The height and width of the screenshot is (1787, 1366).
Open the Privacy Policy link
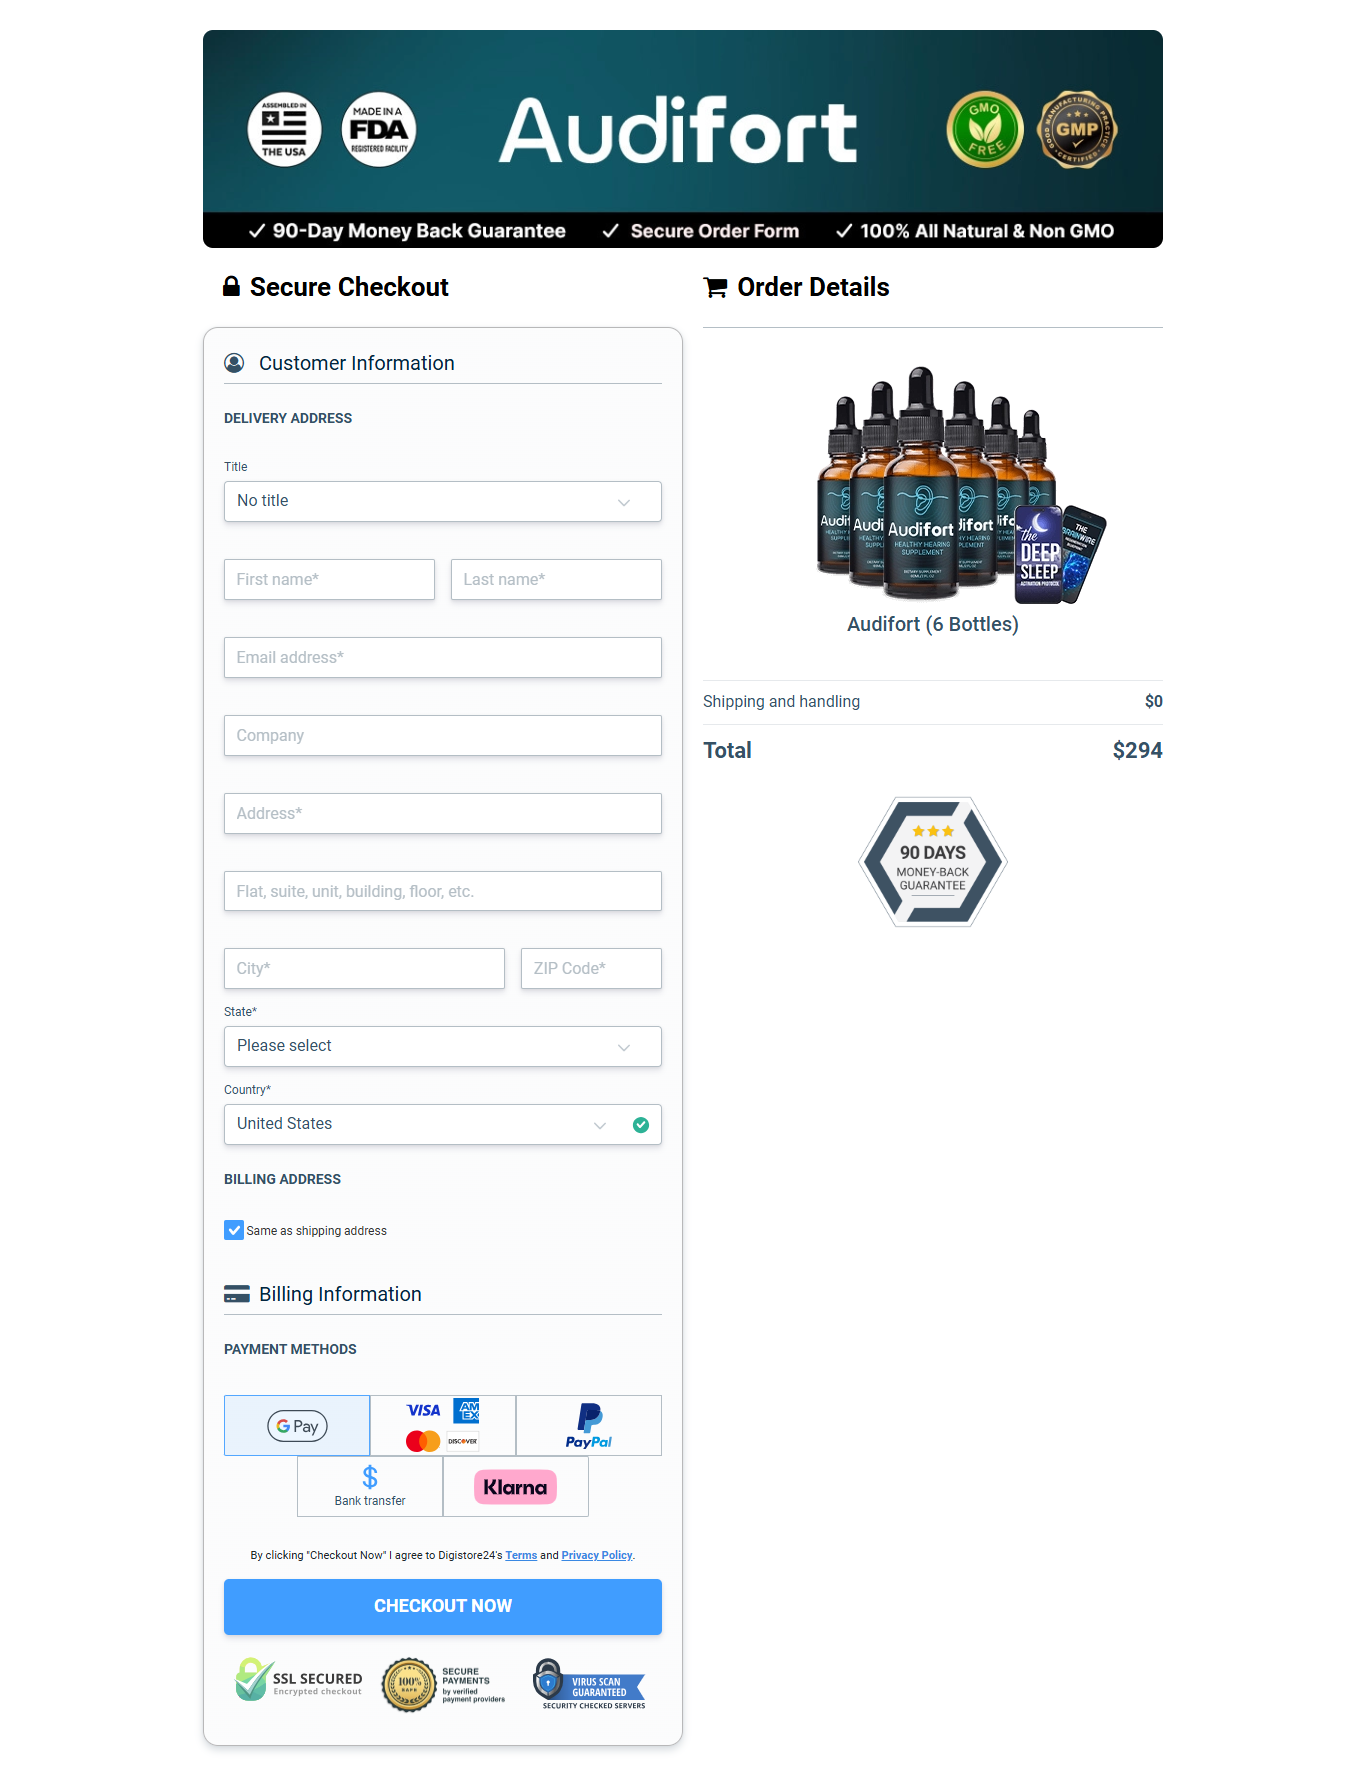point(597,1555)
